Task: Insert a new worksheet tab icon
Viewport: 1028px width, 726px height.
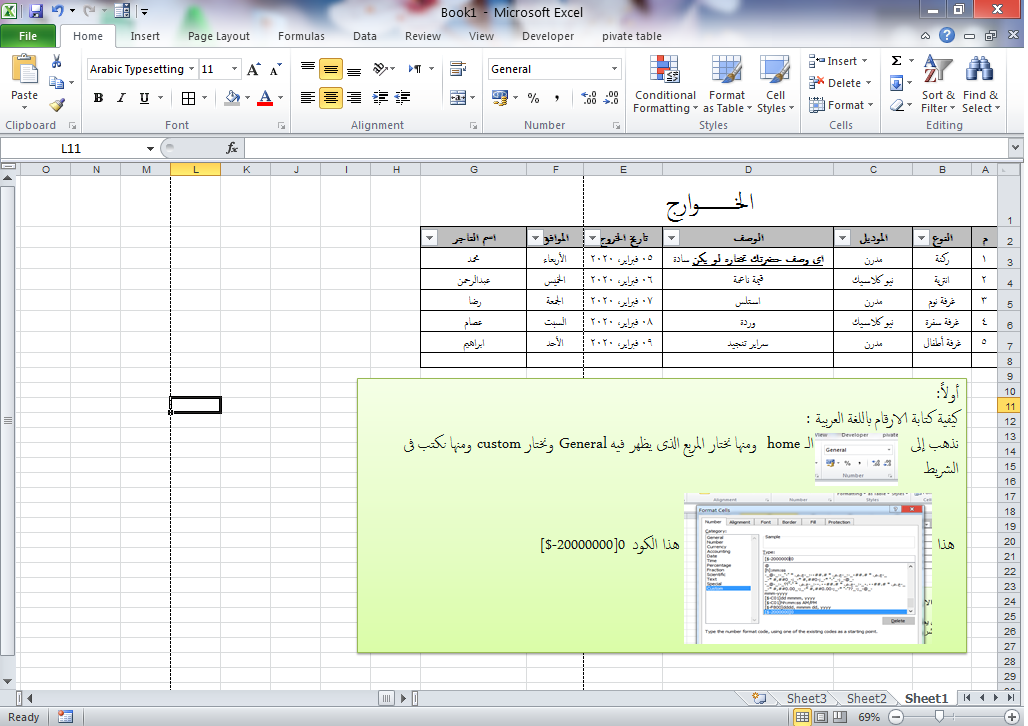Action: click(x=759, y=698)
